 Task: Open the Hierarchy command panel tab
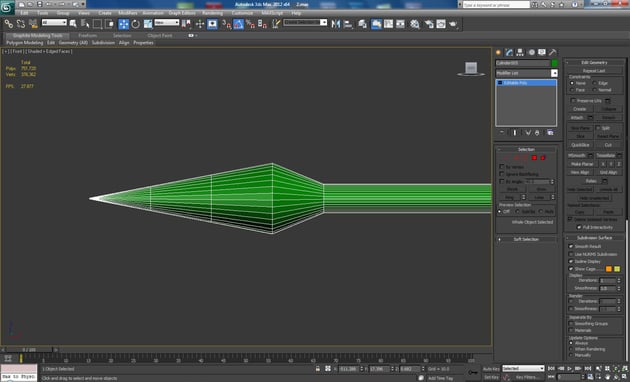tap(520, 52)
